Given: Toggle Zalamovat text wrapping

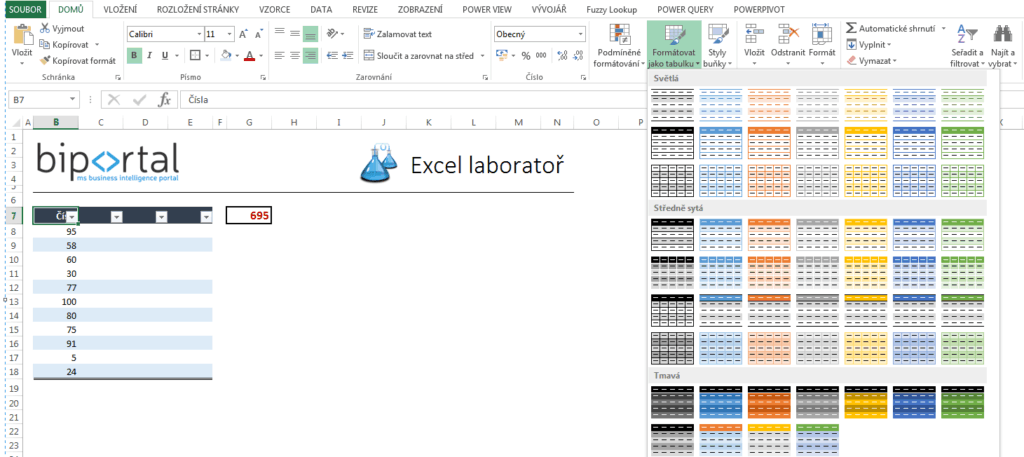Looking at the screenshot, I should [x=397, y=33].
